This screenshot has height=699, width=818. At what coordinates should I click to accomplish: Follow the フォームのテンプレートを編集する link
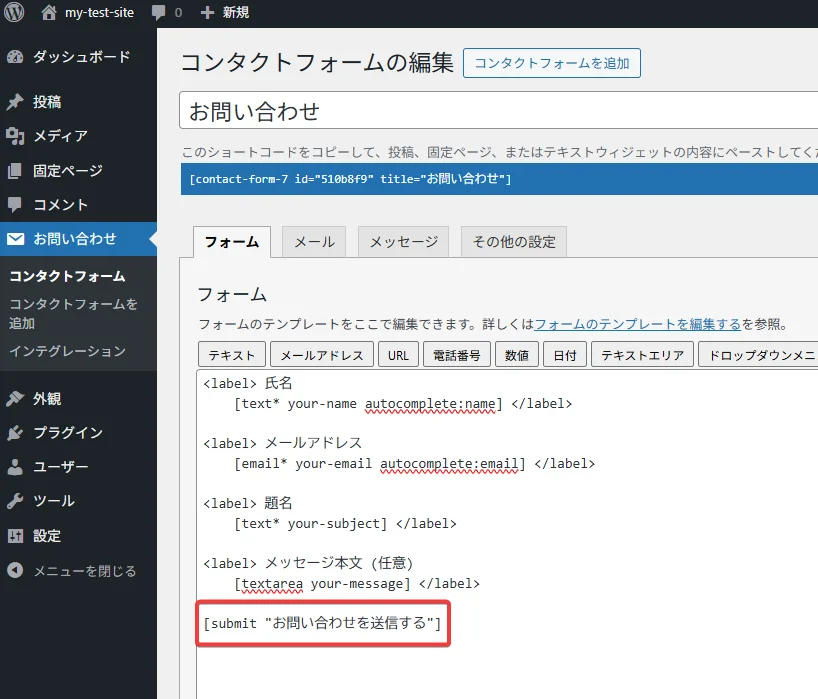(637, 324)
